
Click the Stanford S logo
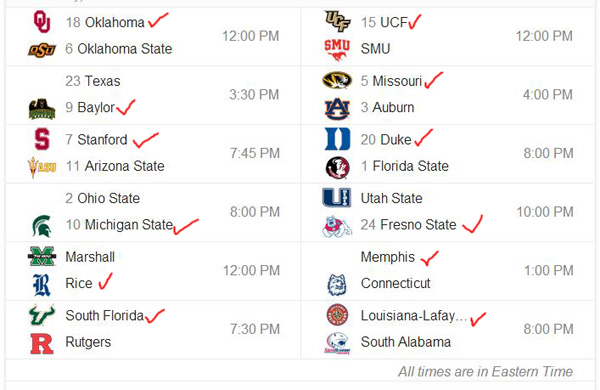click(42, 139)
